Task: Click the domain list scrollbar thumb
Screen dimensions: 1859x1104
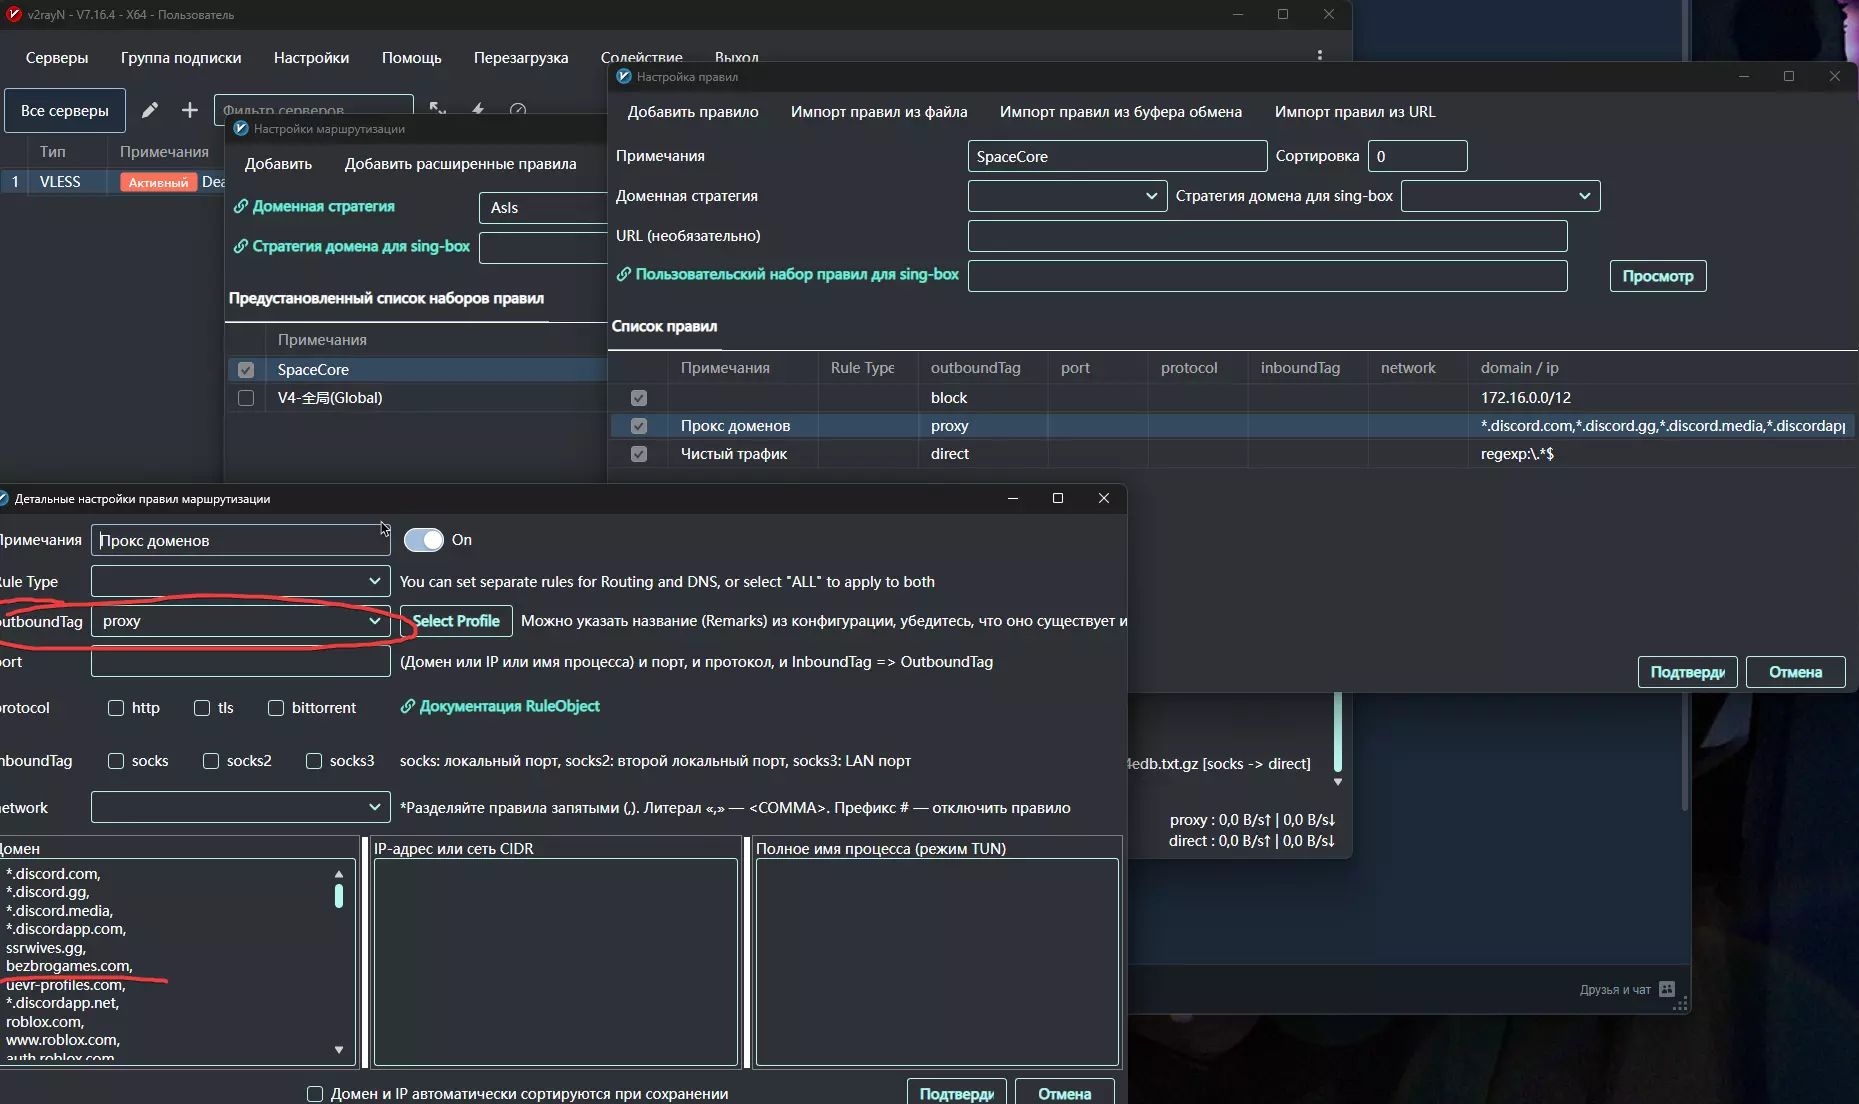Action: (339, 895)
